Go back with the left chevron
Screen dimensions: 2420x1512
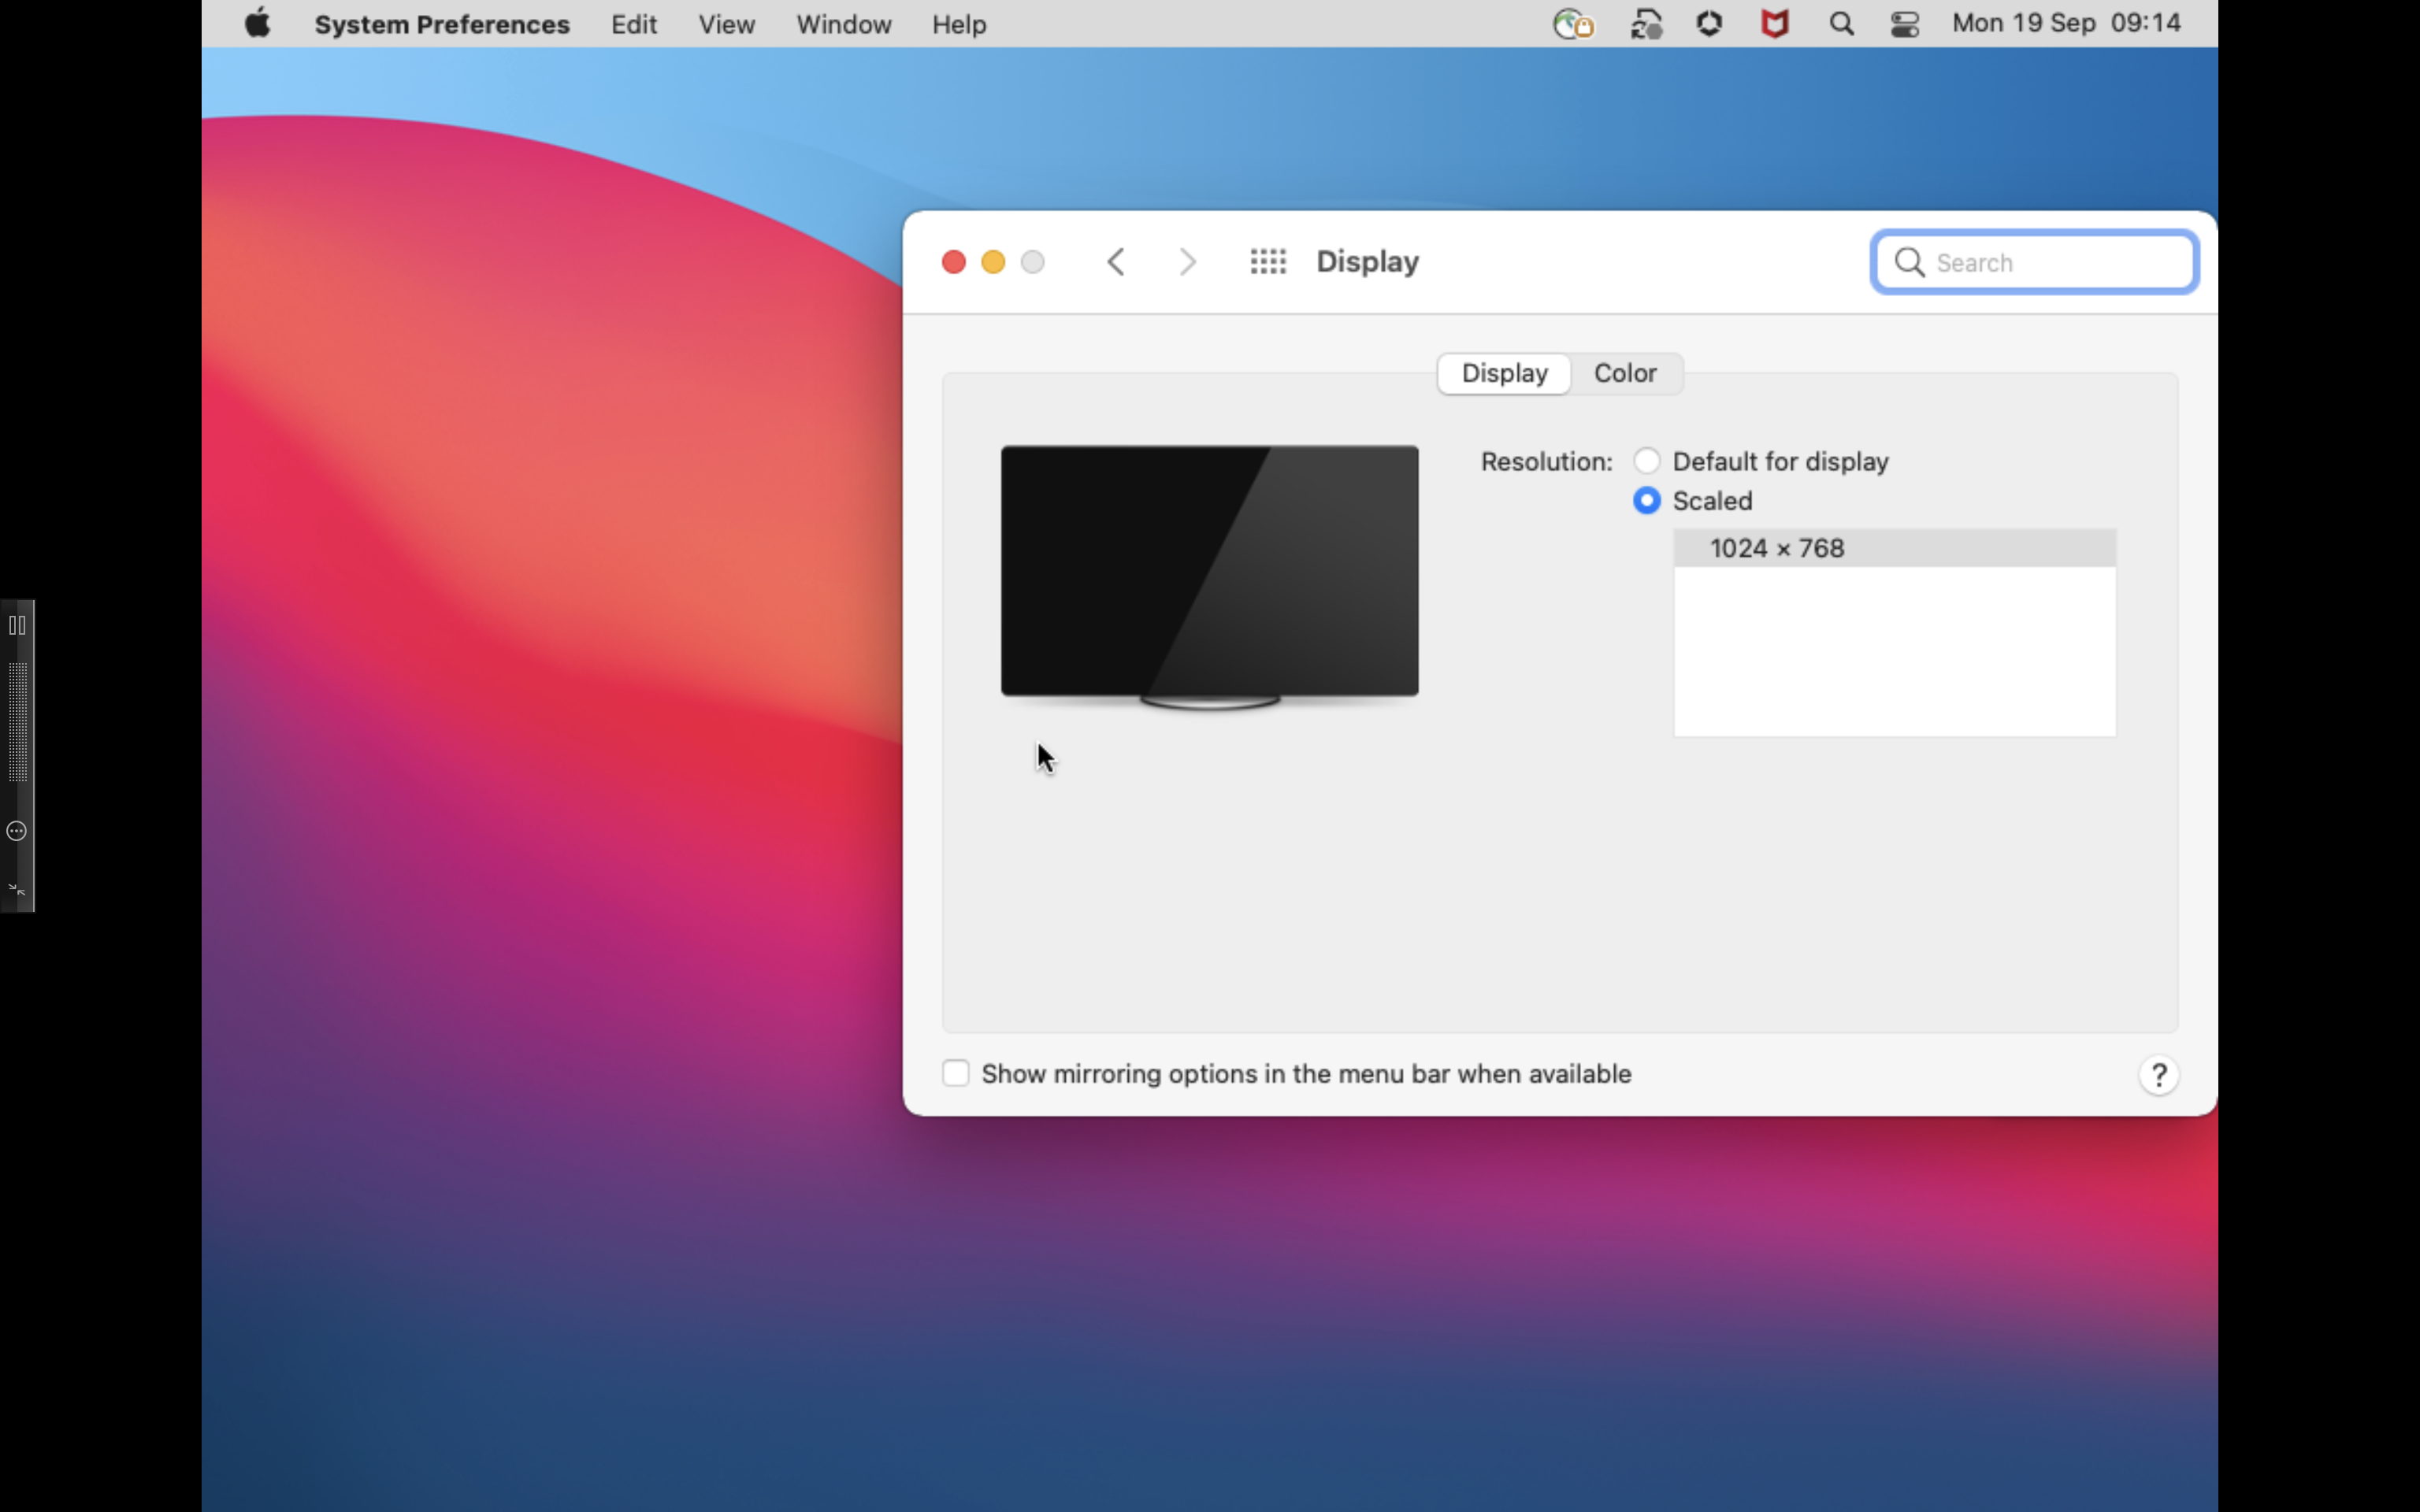1116,262
